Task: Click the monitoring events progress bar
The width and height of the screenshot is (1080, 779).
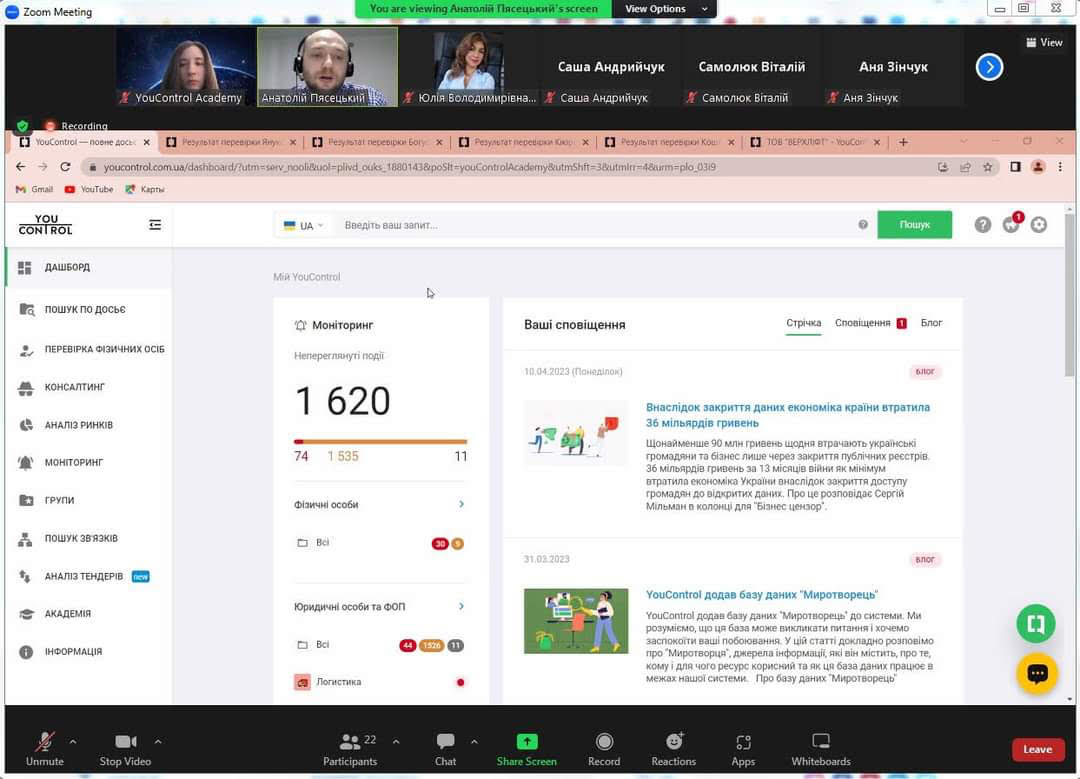Action: 380,442
